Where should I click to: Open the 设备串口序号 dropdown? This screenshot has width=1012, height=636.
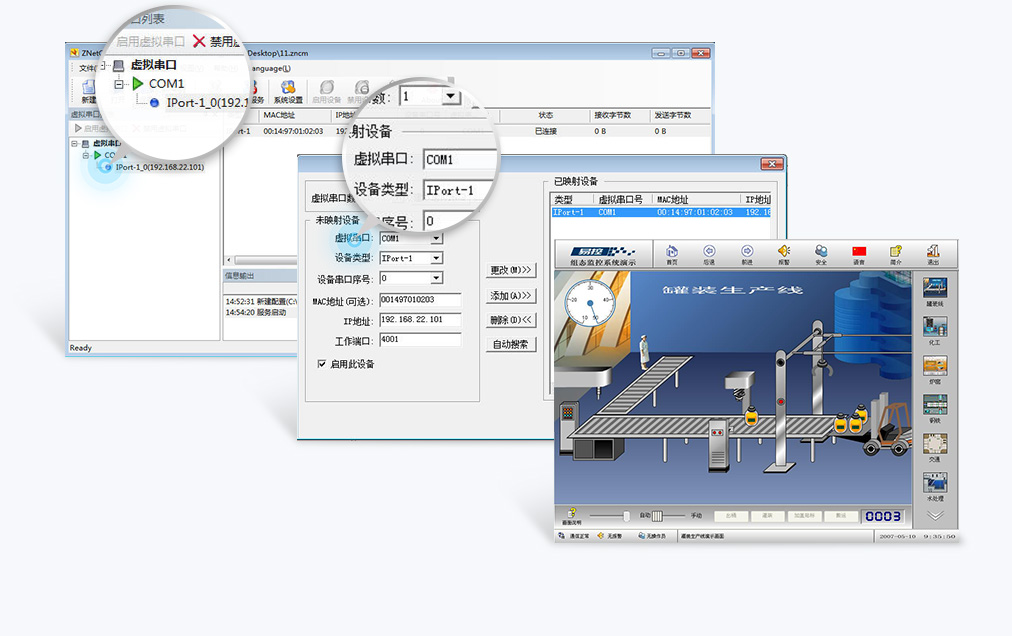(x=436, y=278)
